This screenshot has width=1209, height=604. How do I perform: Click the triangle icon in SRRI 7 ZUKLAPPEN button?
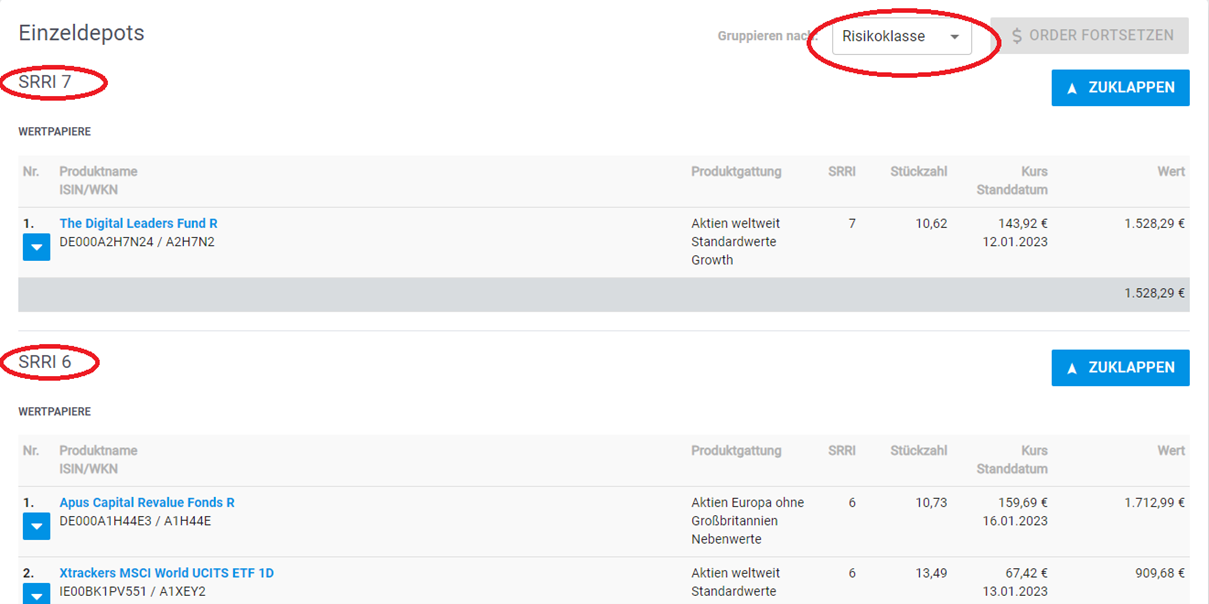[x=1072, y=88]
